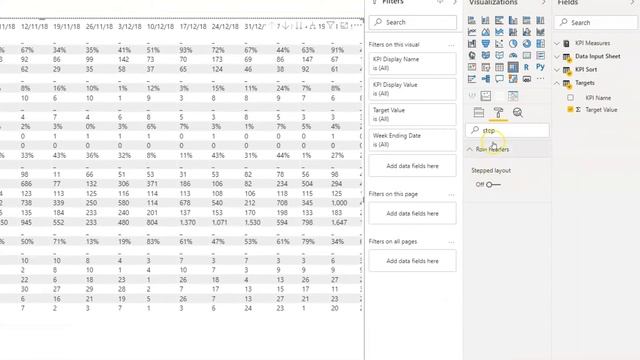Switch to the Fields well tab
This screenshot has height=360, width=640.
(x=479, y=112)
